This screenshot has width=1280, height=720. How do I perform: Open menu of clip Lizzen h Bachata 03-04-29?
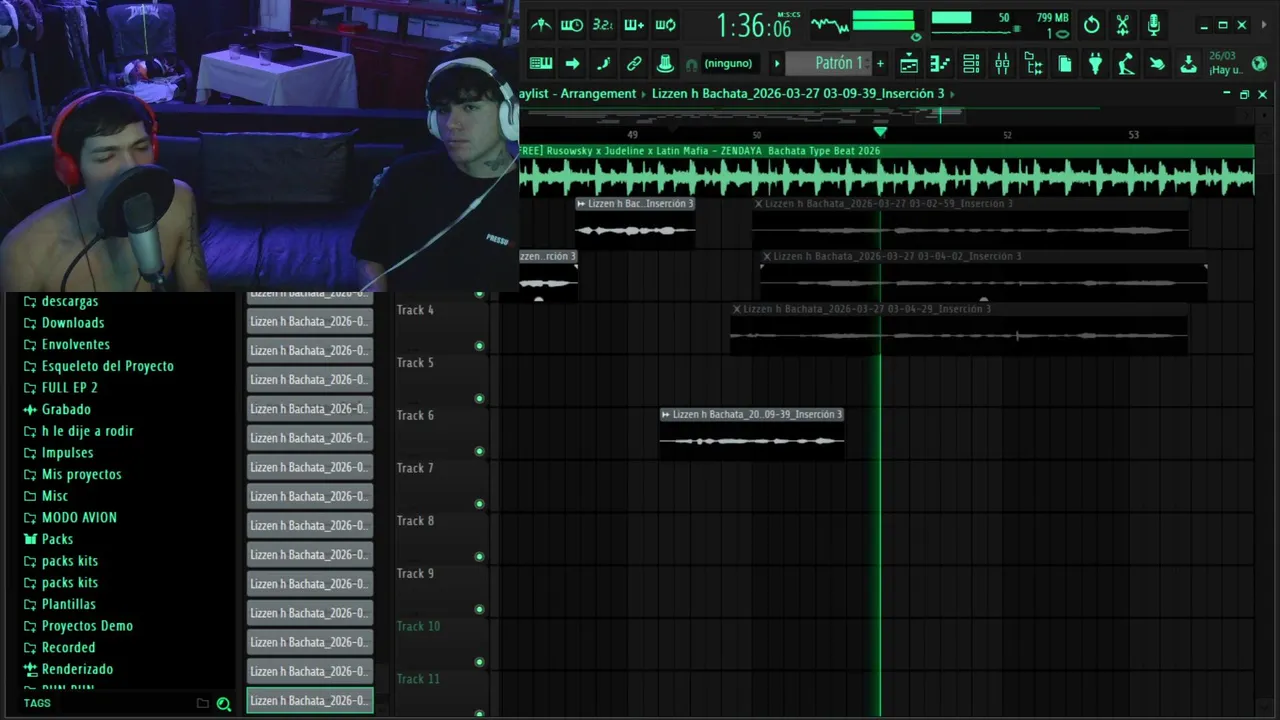[x=737, y=310]
